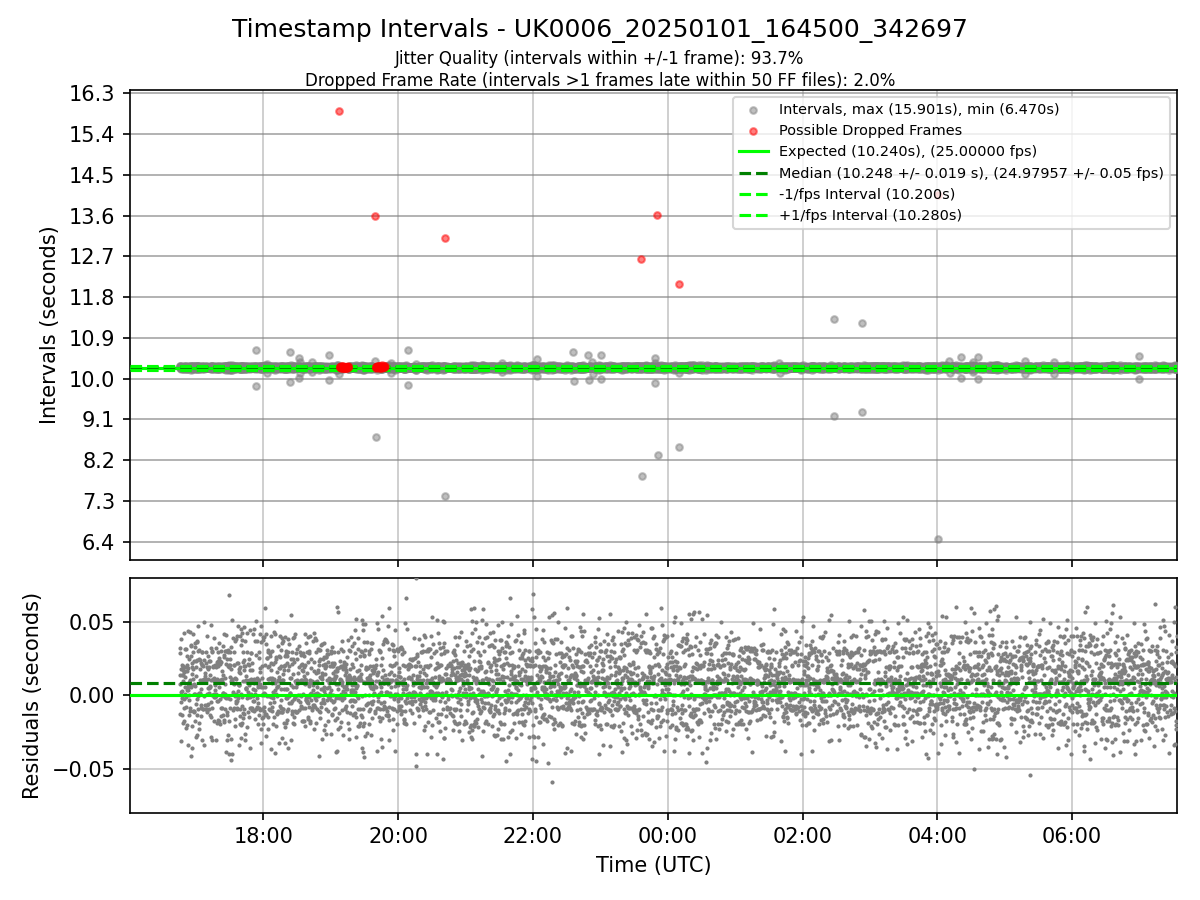Click the 02:00 time tick label

coord(803,834)
